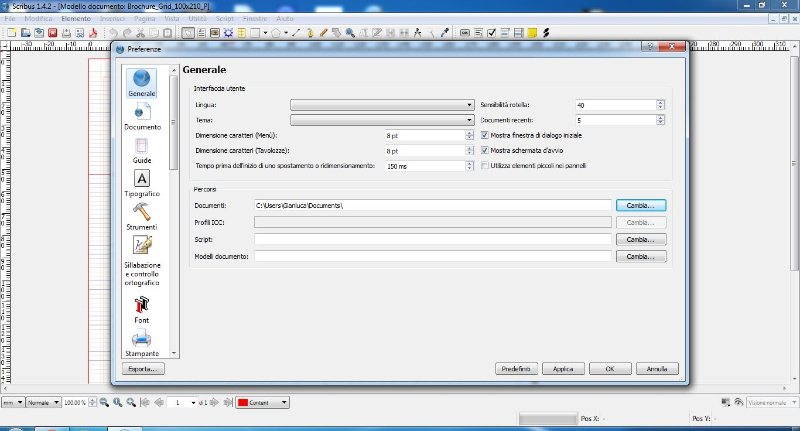The image size is (800, 431).
Task: Expand the Lingua dropdown list
Action: 381,105
